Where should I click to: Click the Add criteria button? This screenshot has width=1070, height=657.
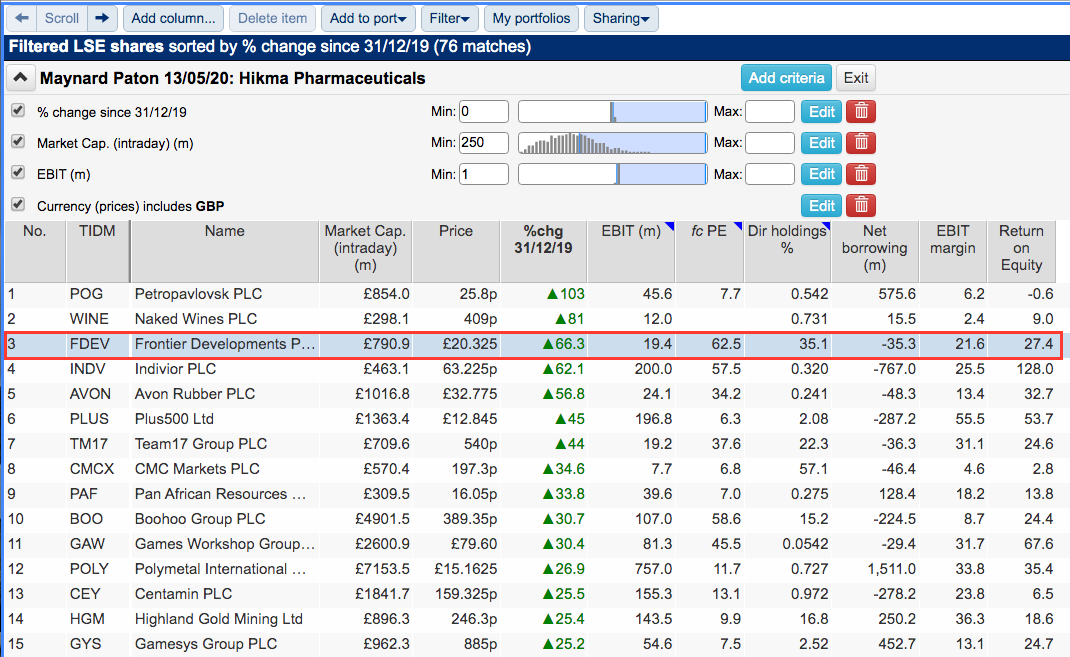pos(786,78)
